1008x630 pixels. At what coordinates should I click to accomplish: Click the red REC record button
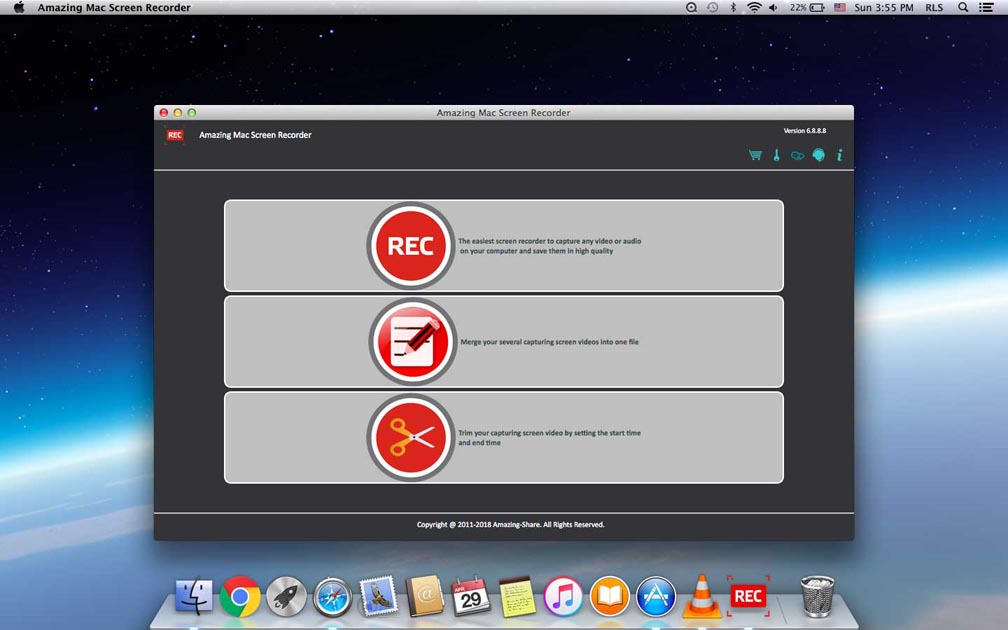[x=410, y=246]
